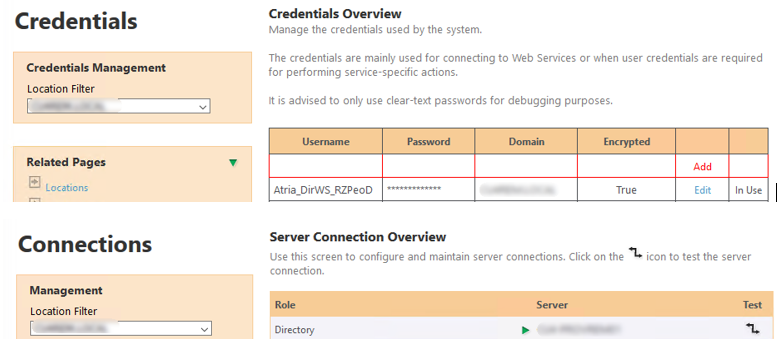Click the Encrypted column header
Screen dimensions: 782x364
pos(626,141)
